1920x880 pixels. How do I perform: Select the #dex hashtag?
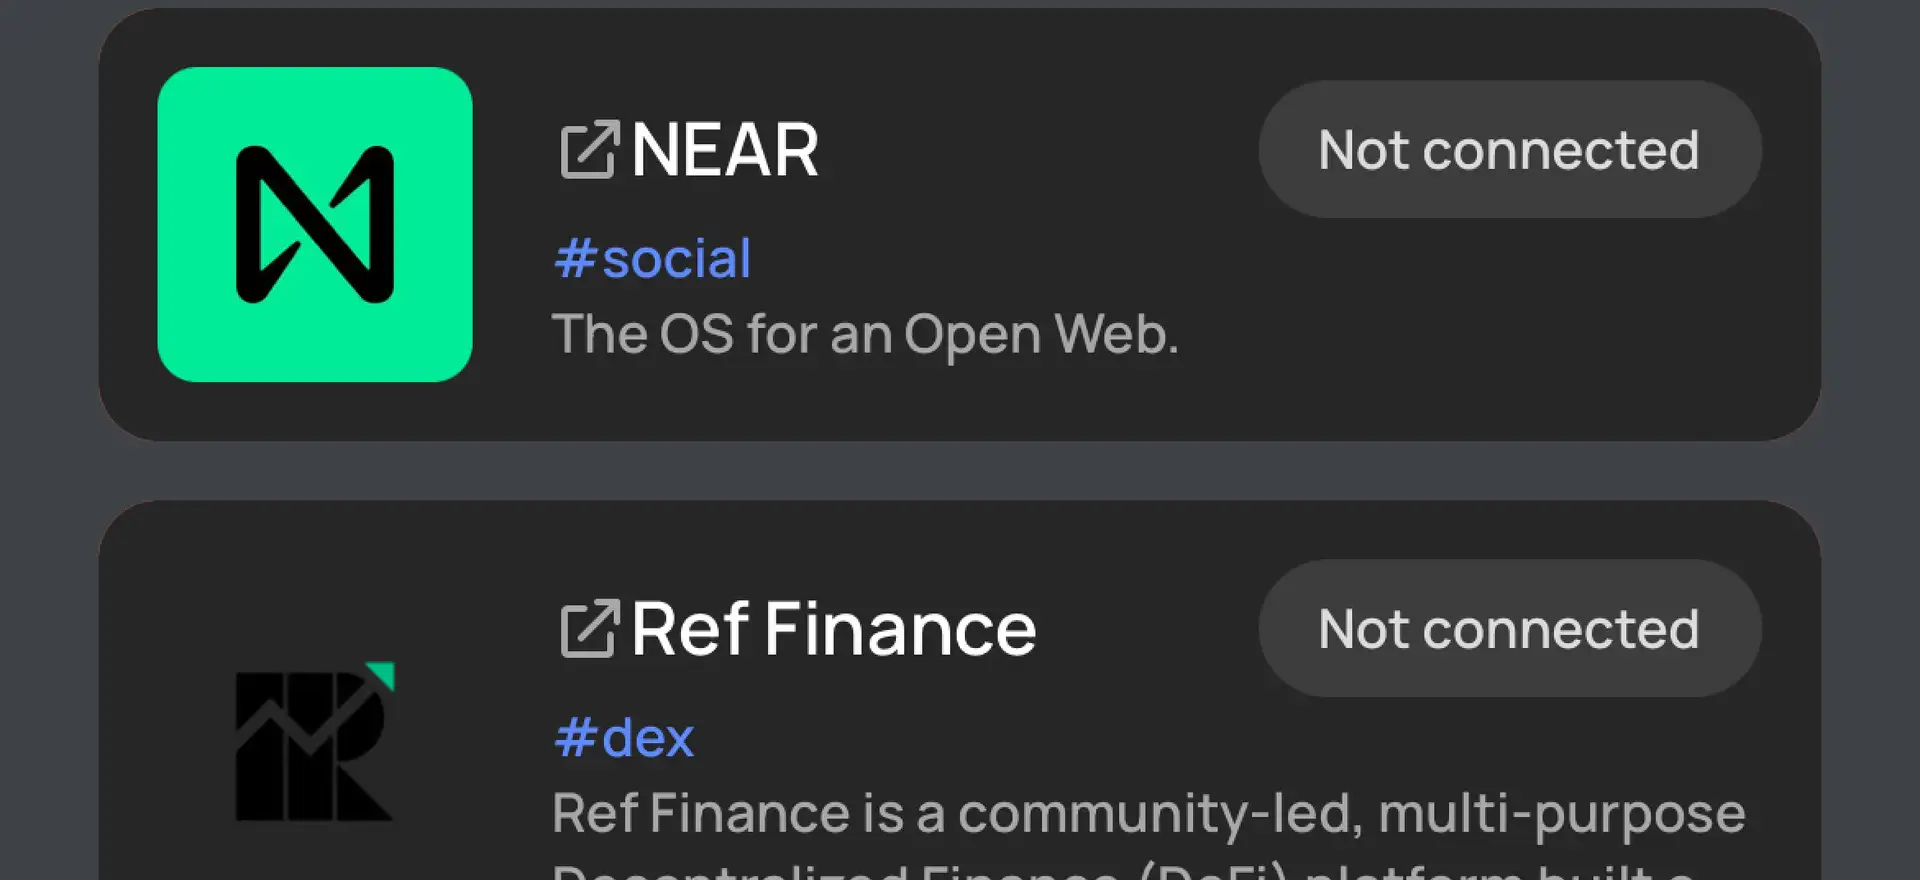[x=624, y=738]
